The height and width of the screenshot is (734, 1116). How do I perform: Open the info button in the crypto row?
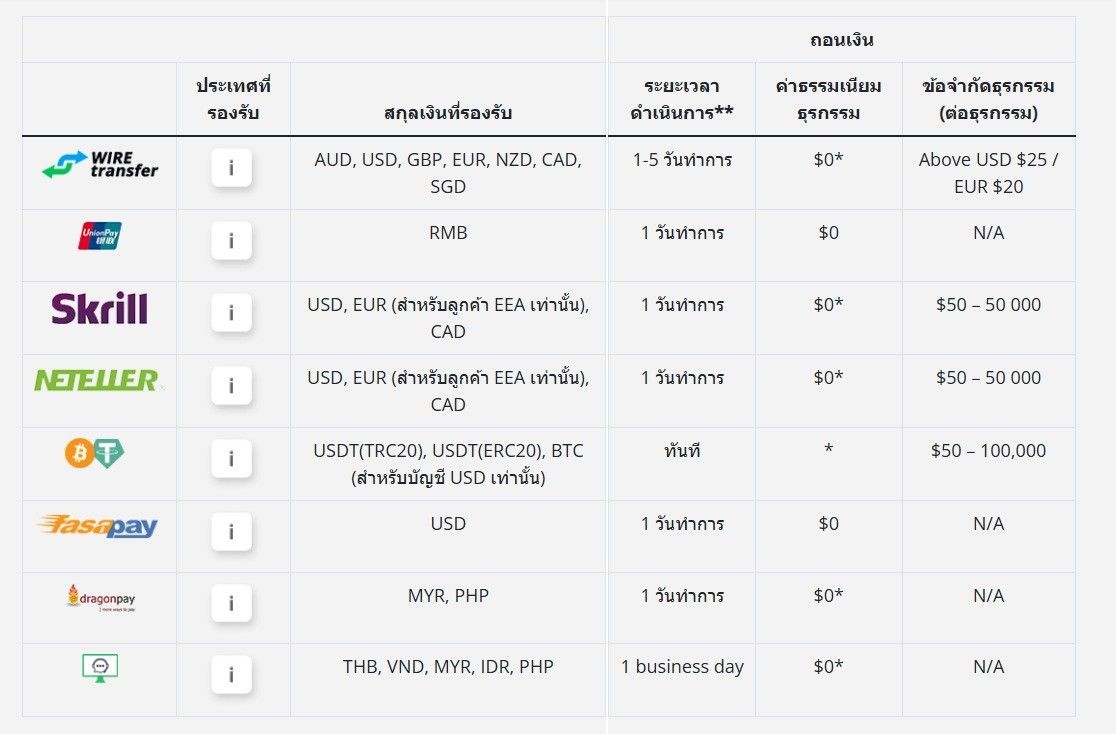click(x=231, y=458)
